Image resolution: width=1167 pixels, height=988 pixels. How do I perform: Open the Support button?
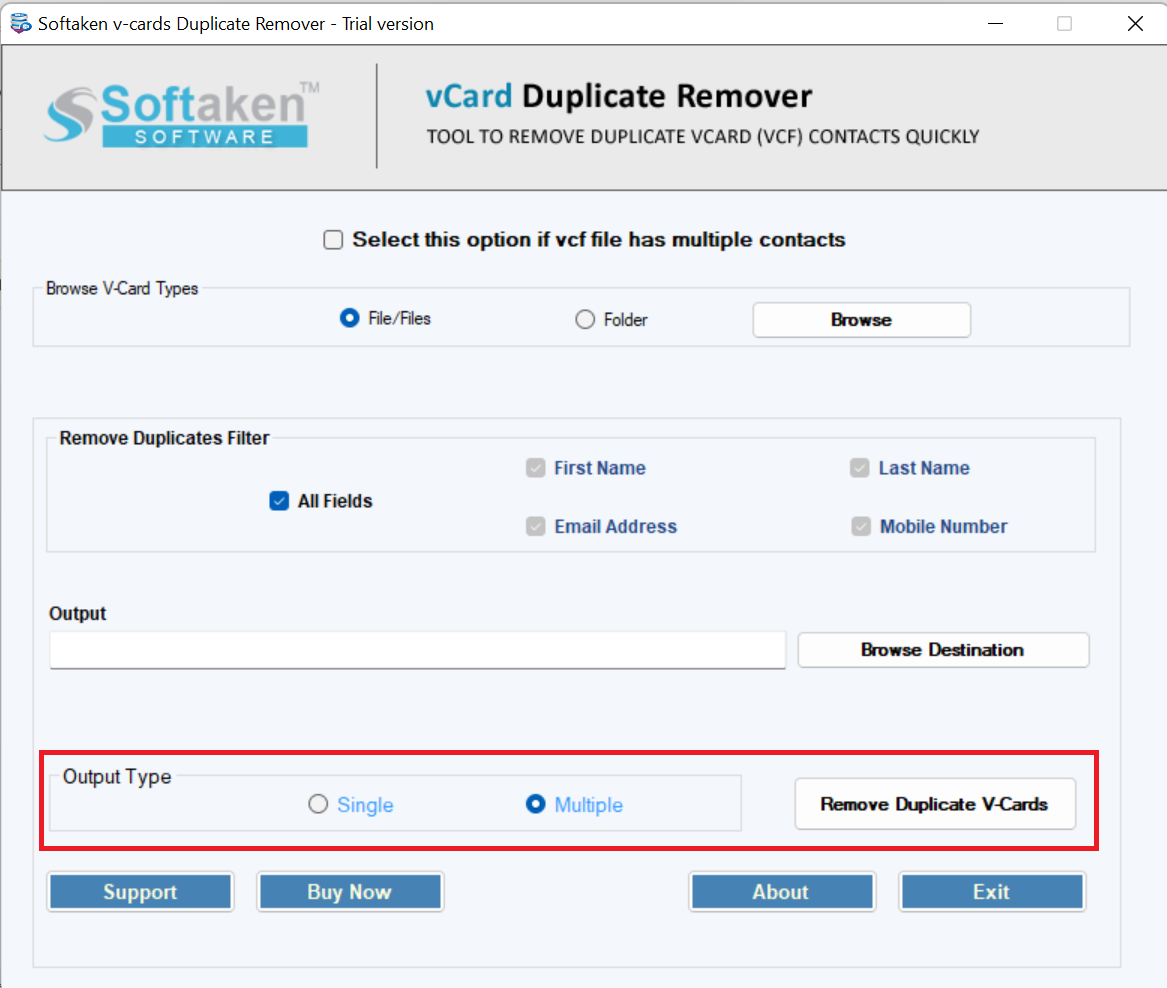tap(140, 892)
